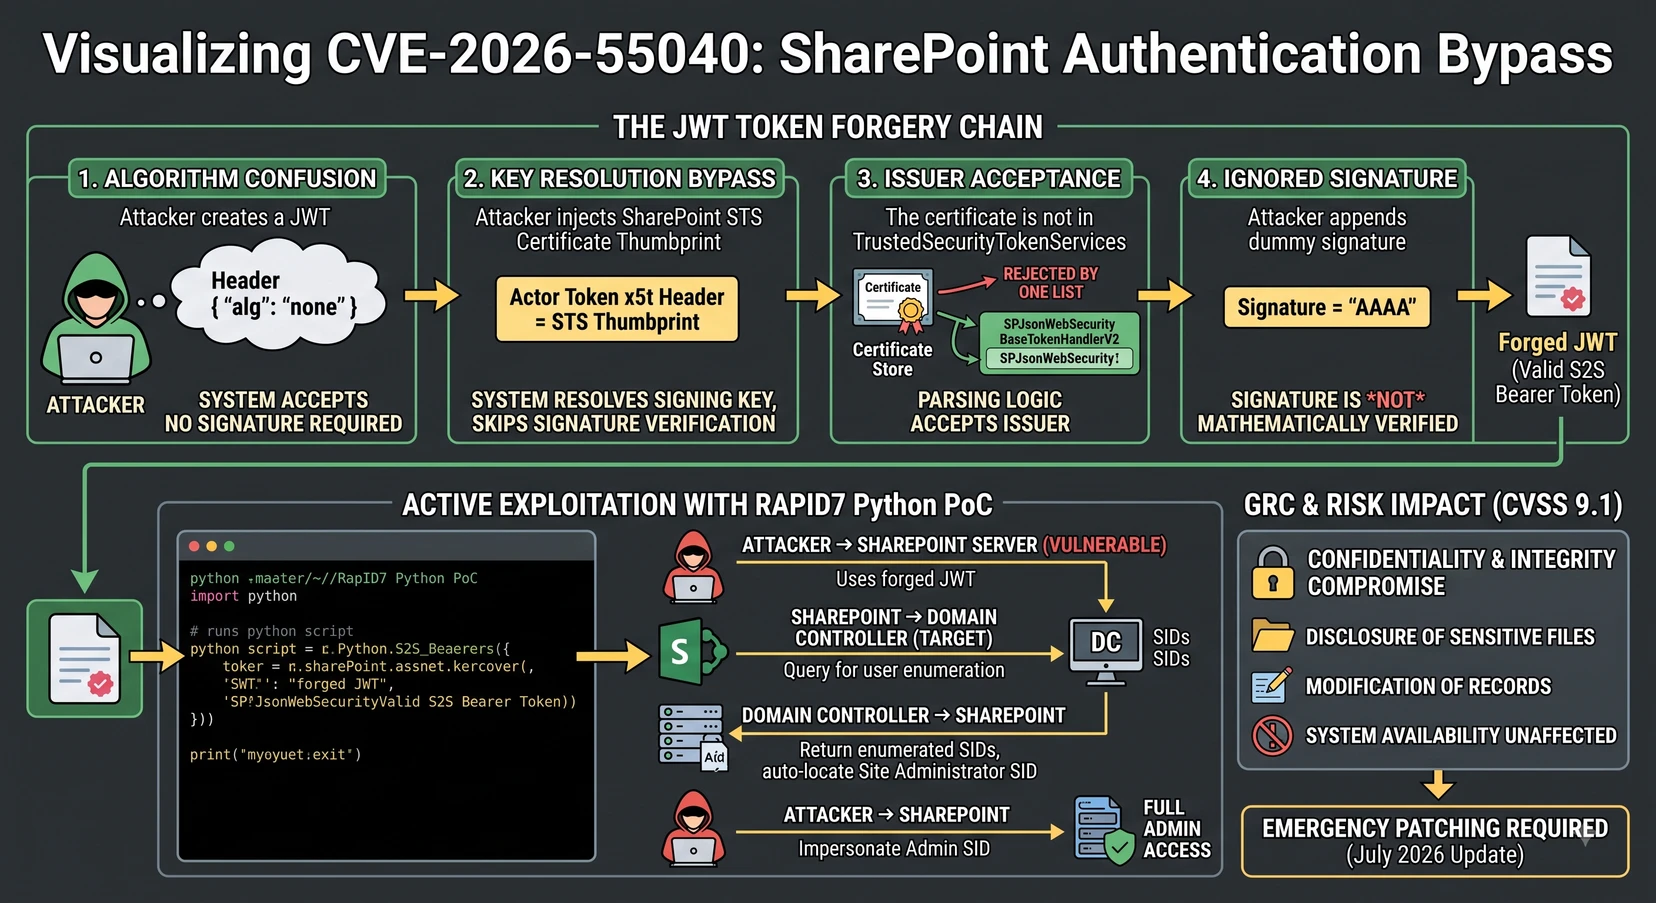The height and width of the screenshot is (903, 1656).
Task: Click the server rack icon with AD badge
Action: click(x=692, y=737)
